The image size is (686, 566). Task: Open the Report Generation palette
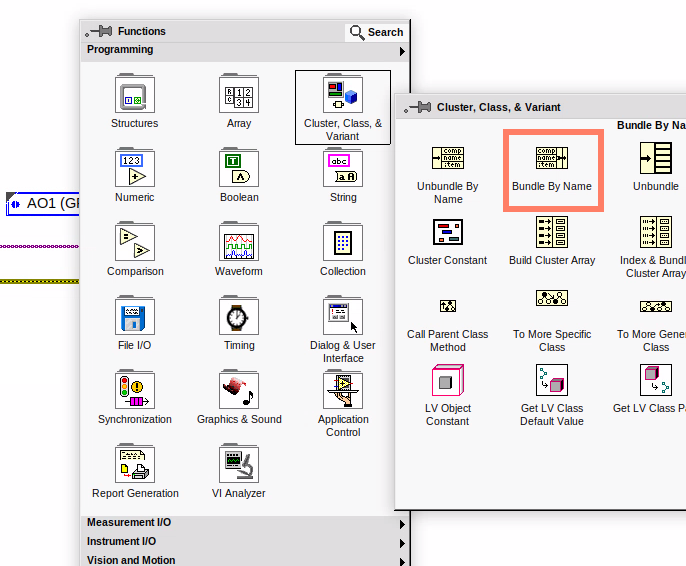[135, 464]
